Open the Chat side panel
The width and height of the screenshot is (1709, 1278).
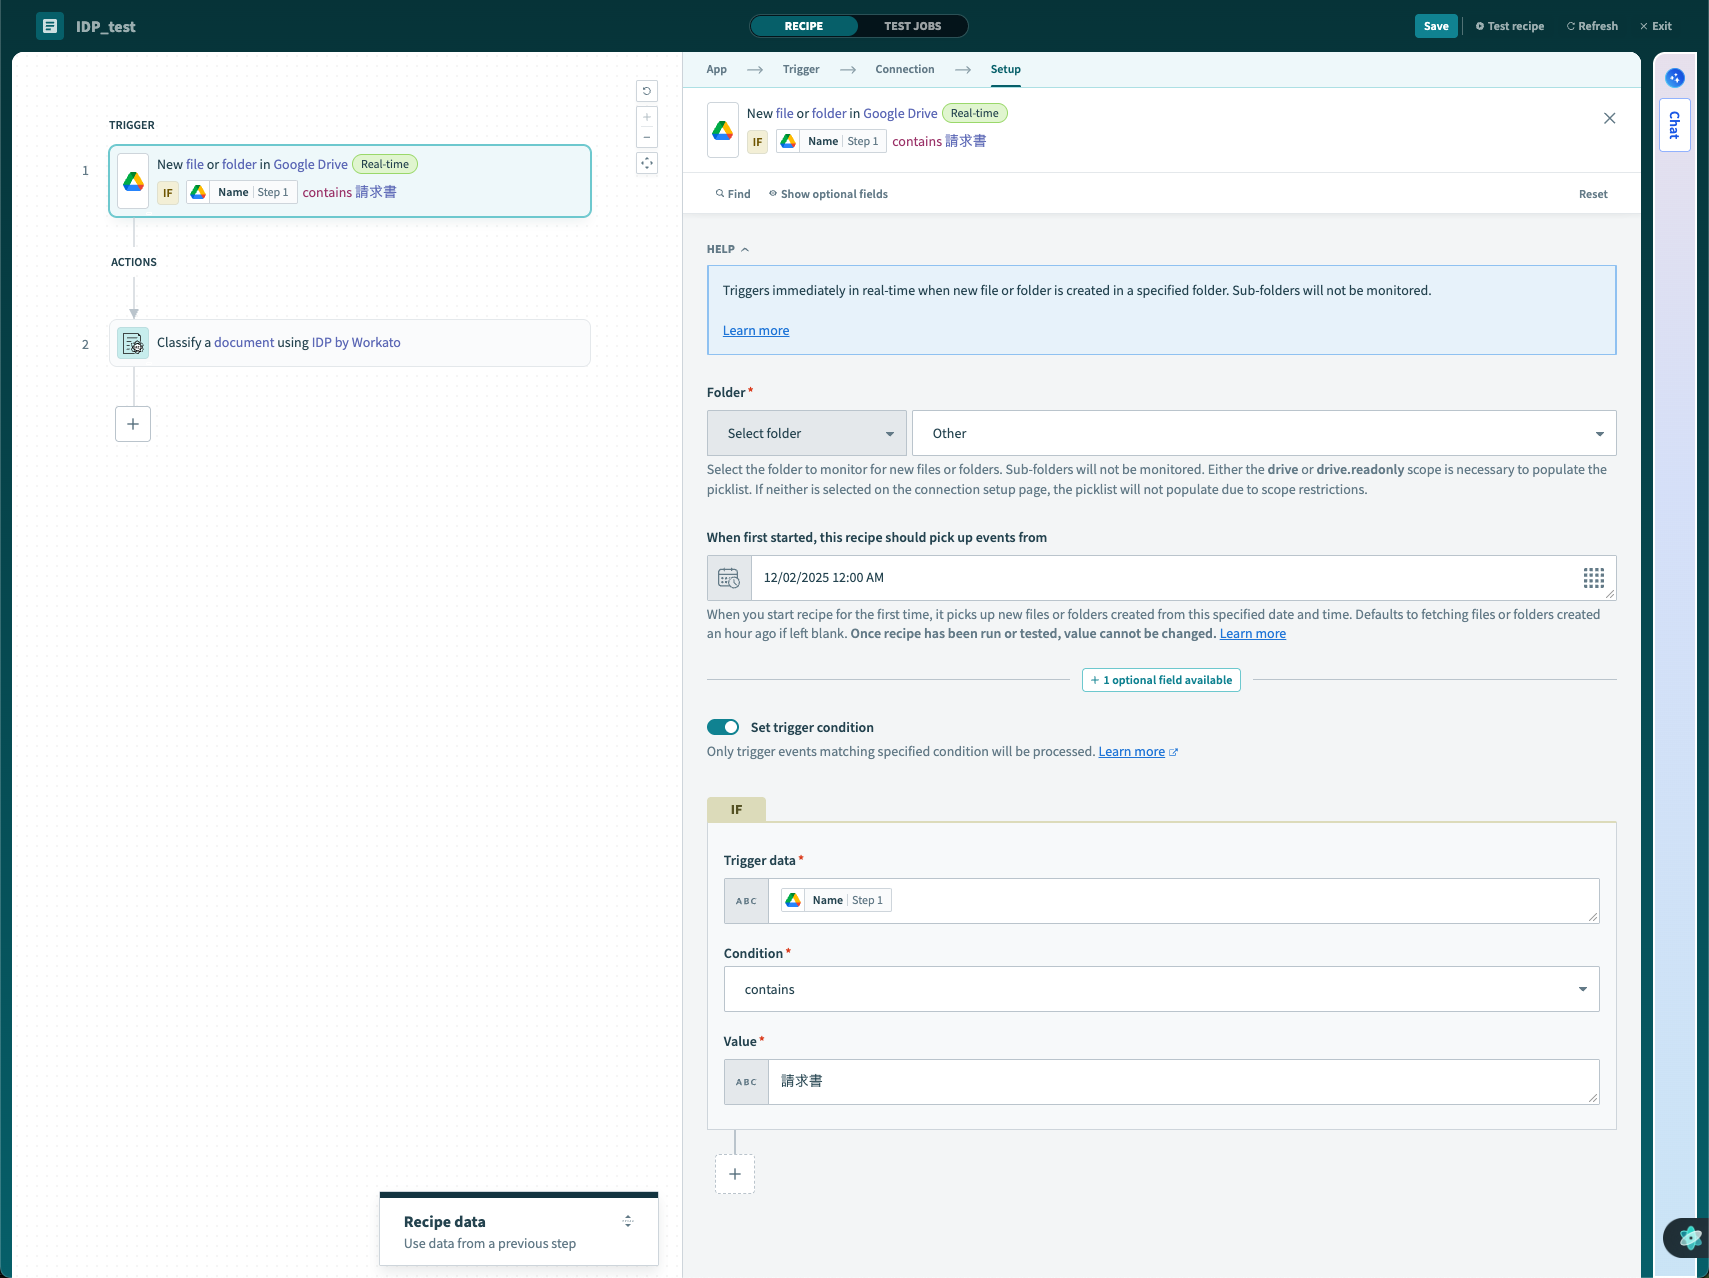click(x=1674, y=125)
